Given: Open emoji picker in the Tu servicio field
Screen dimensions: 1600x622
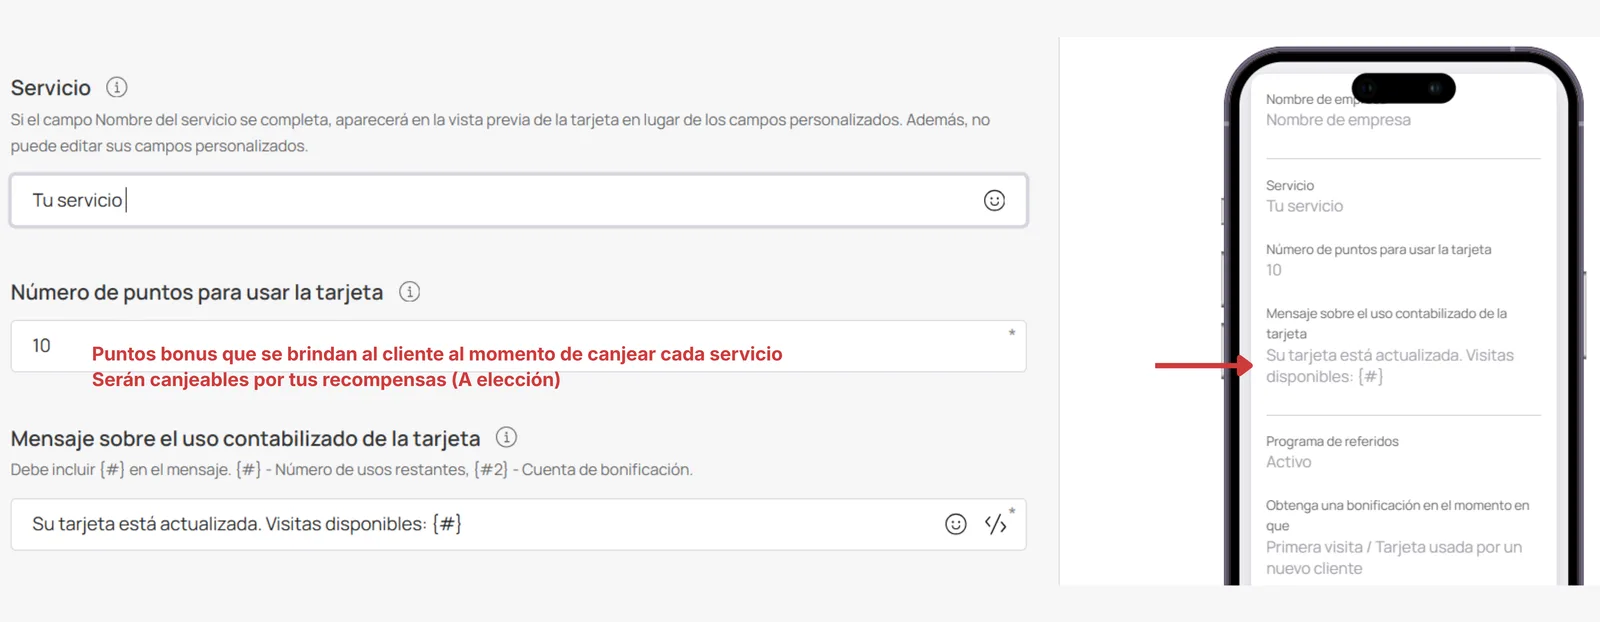Looking at the screenshot, I should click(994, 200).
